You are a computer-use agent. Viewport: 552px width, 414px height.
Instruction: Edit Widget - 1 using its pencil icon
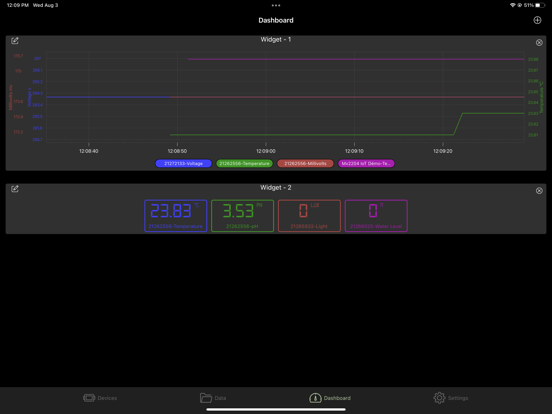pyautogui.click(x=15, y=40)
